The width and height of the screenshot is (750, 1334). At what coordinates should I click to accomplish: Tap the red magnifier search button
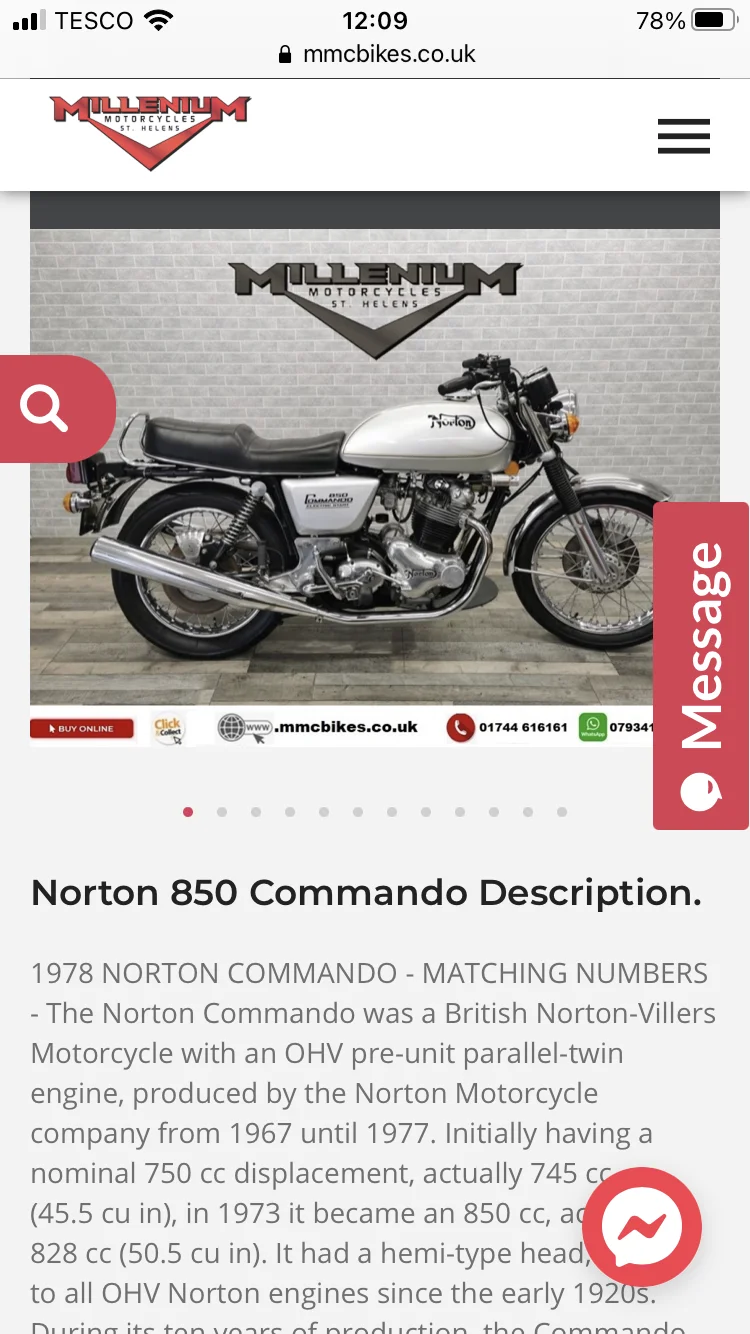[57, 408]
